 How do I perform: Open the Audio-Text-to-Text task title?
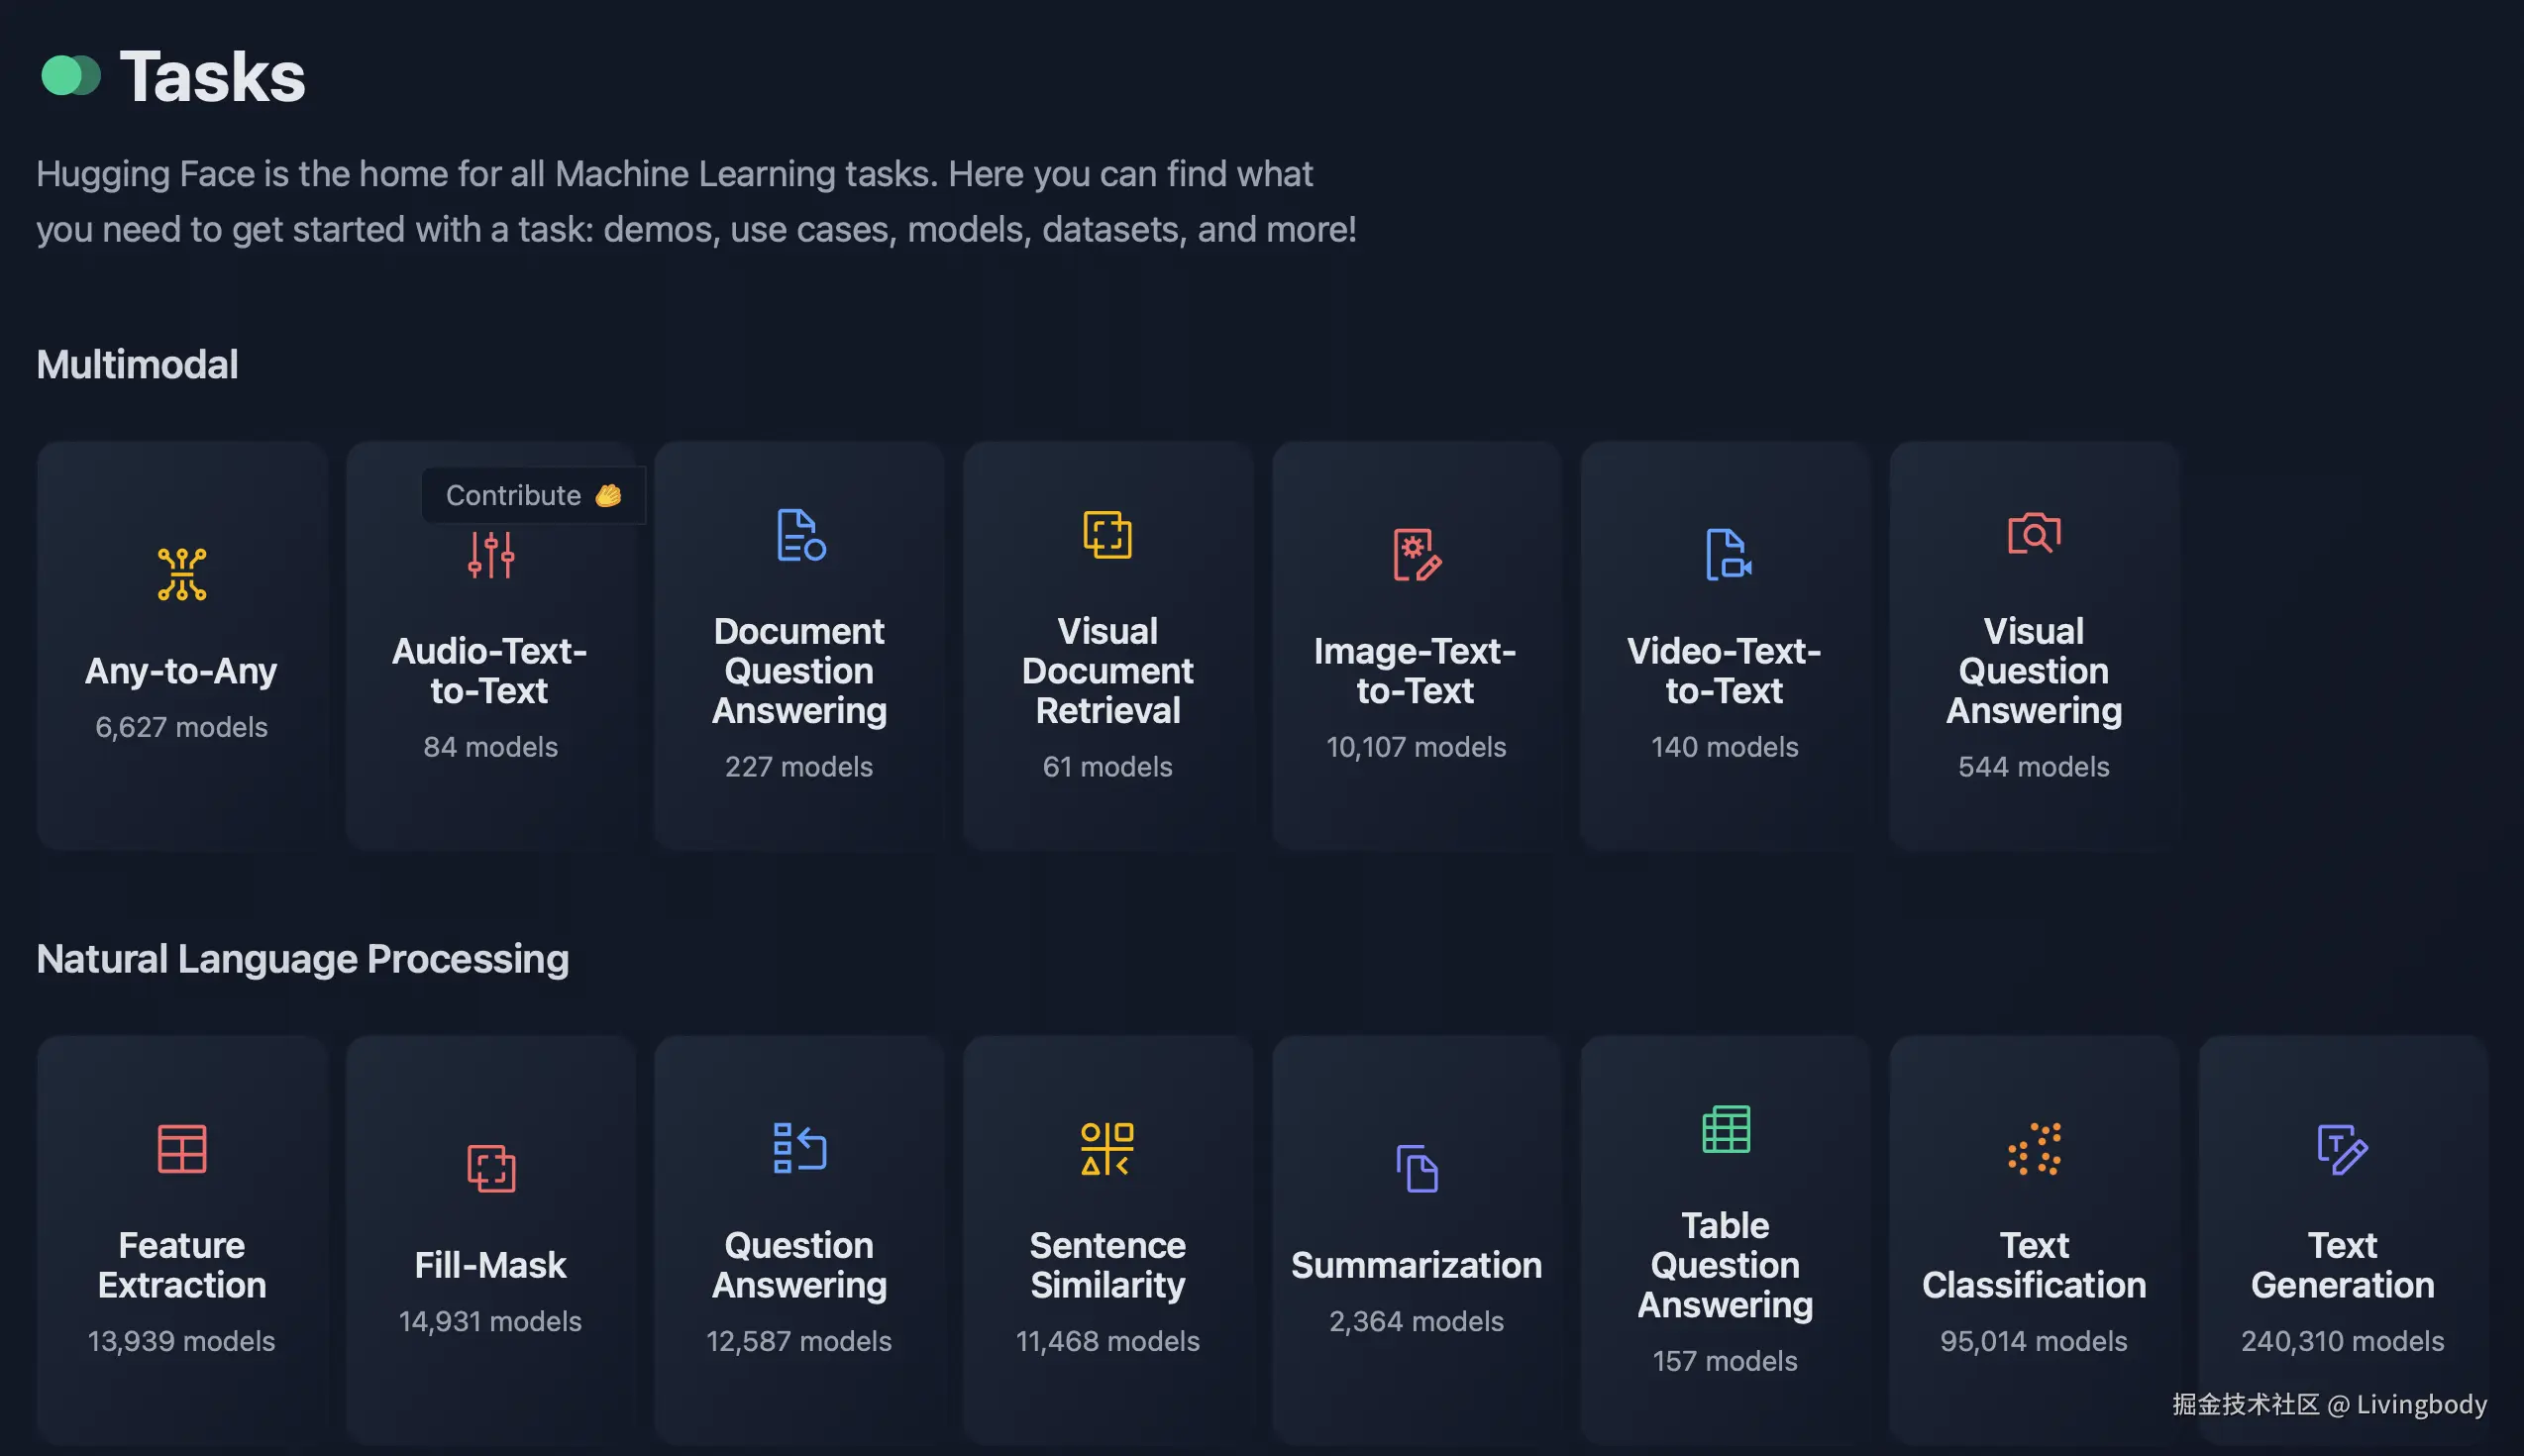[490, 671]
